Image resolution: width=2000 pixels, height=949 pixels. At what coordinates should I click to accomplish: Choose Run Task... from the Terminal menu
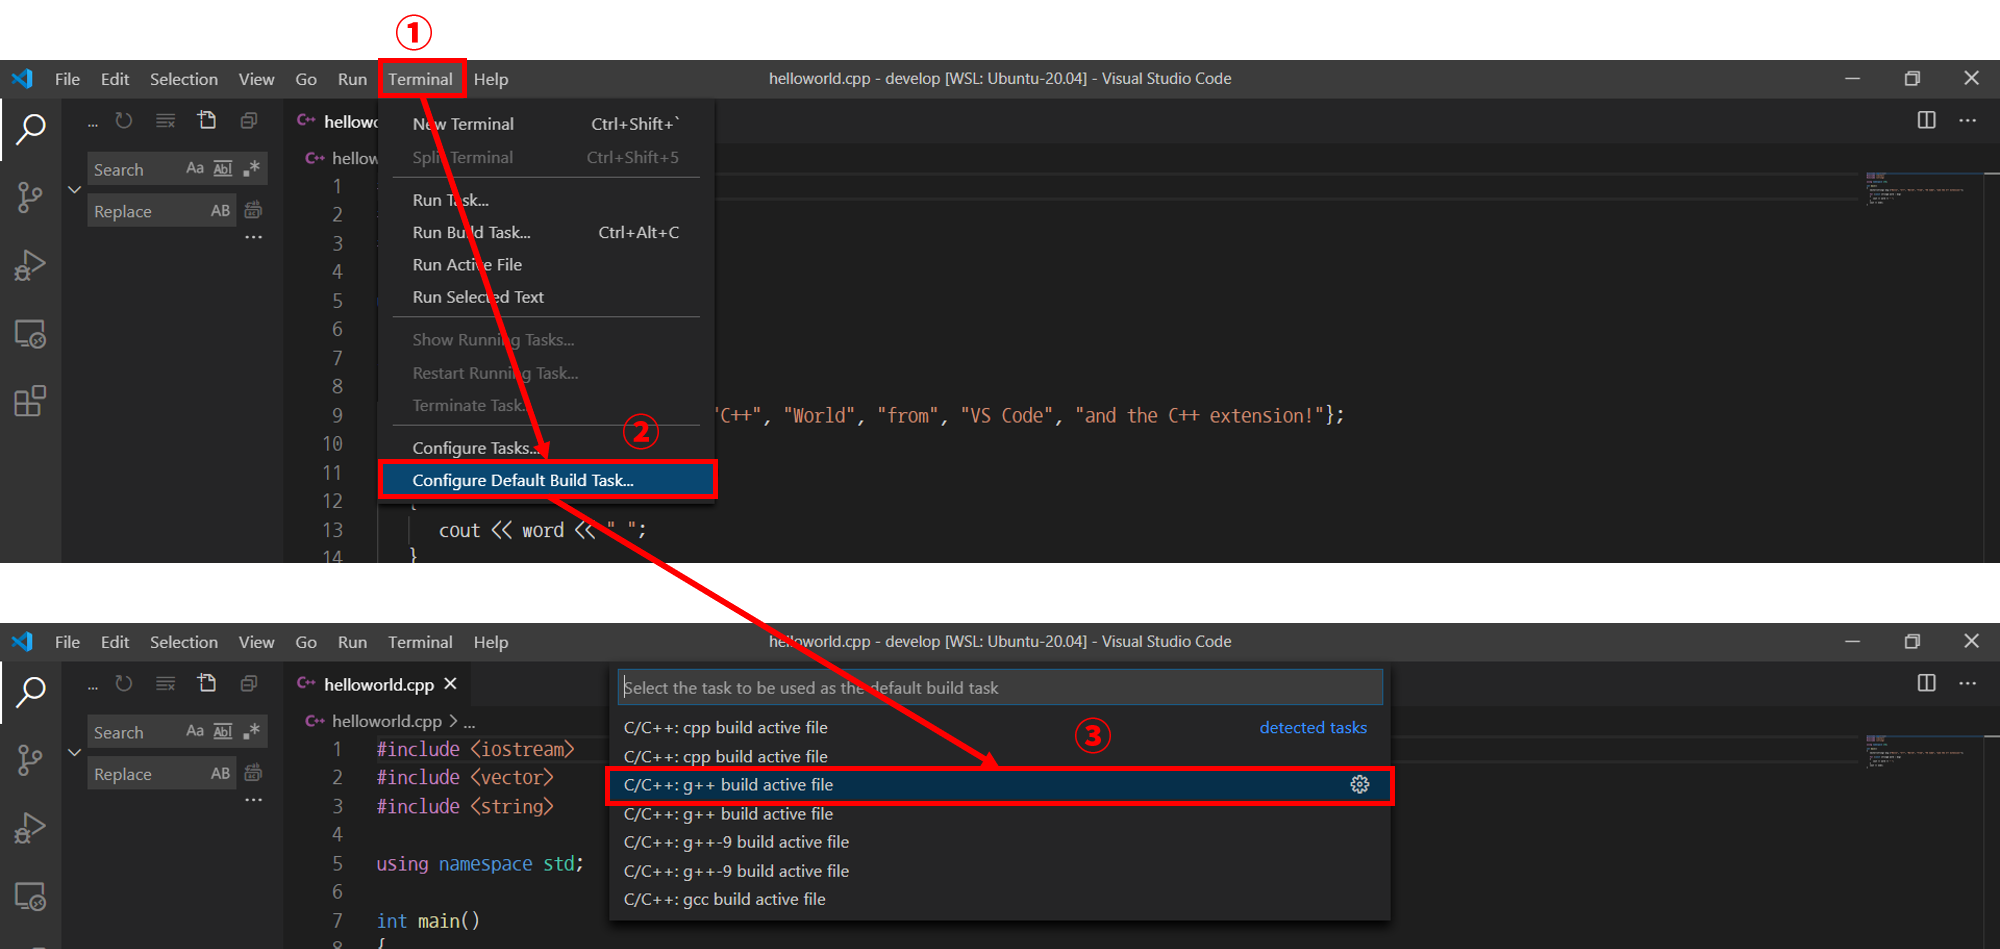tap(546, 200)
